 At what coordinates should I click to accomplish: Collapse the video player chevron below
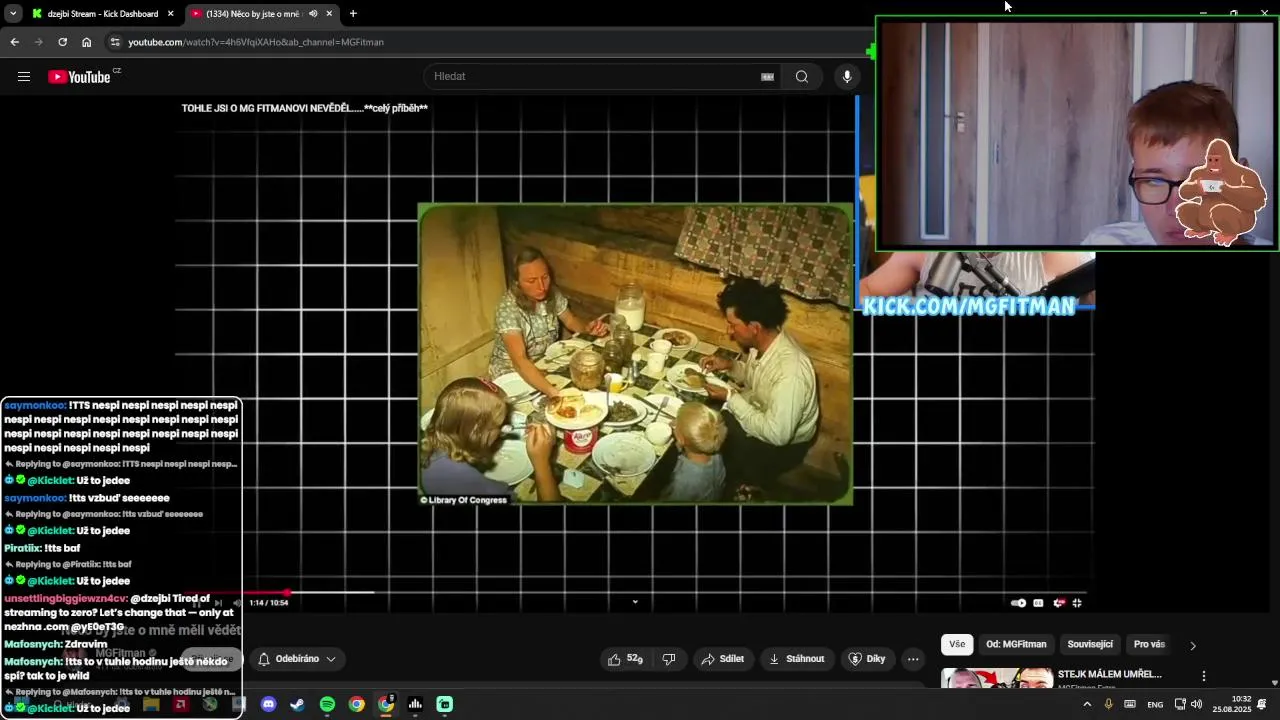[635, 602]
